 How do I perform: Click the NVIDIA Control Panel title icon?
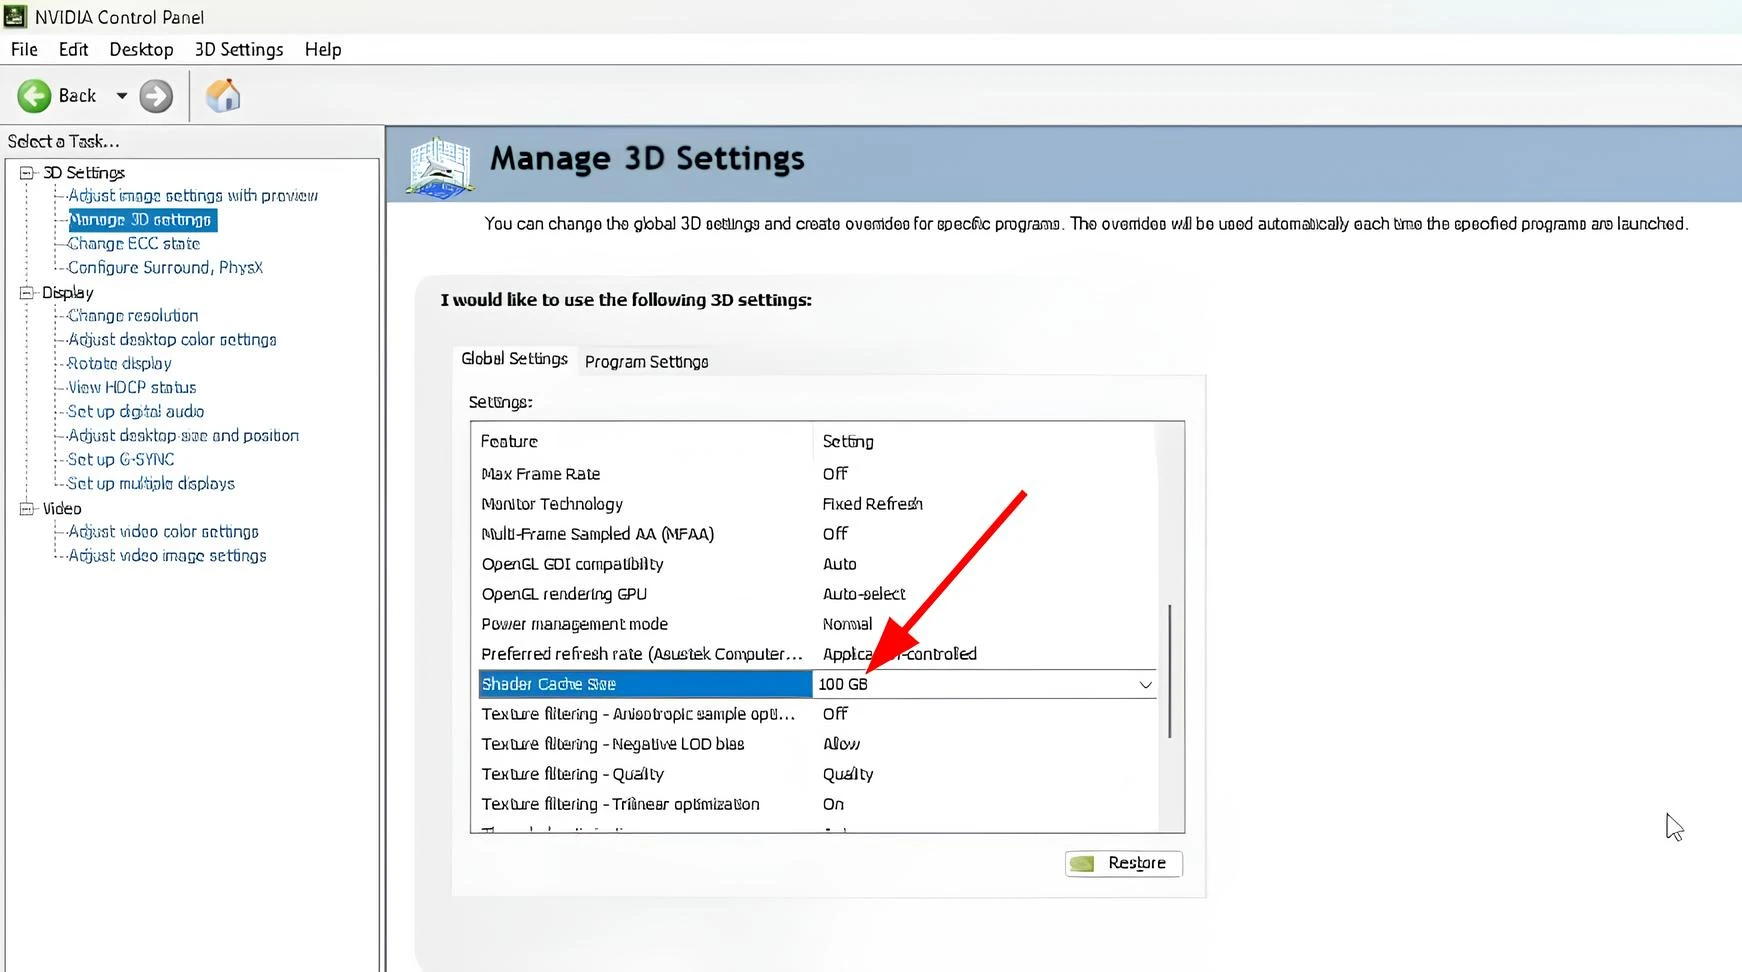15,16
